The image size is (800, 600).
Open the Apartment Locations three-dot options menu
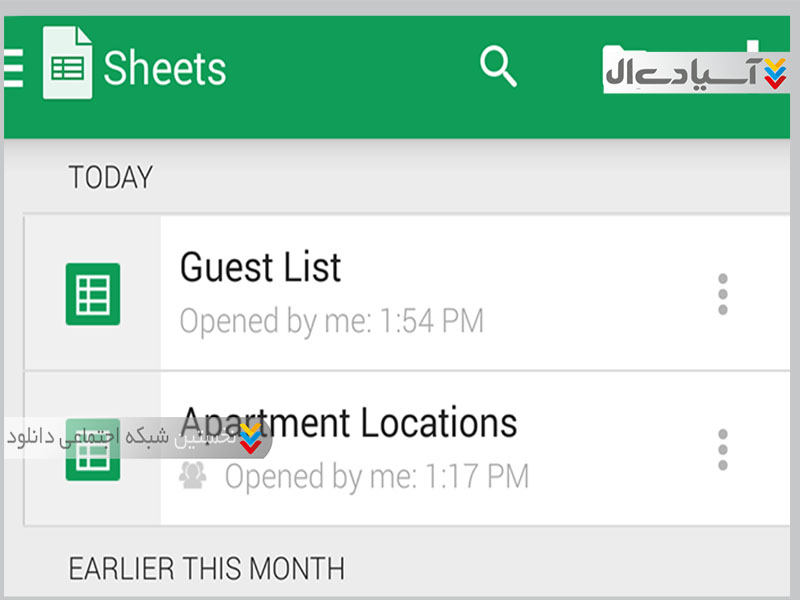(722, 450)
